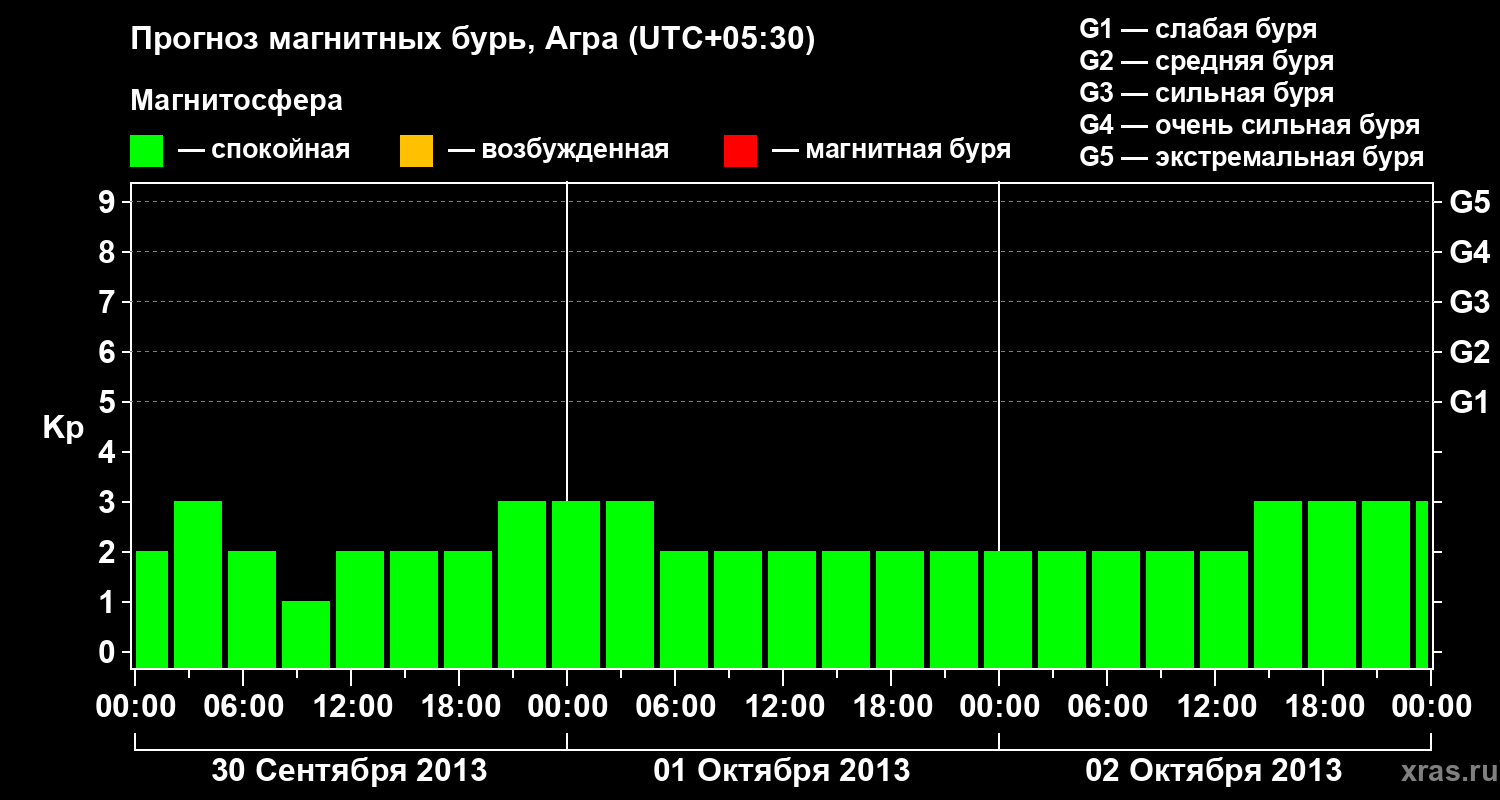Click the G1 label on right axis
This screenshot has height=800, width=1500.
pos(1470,402)
